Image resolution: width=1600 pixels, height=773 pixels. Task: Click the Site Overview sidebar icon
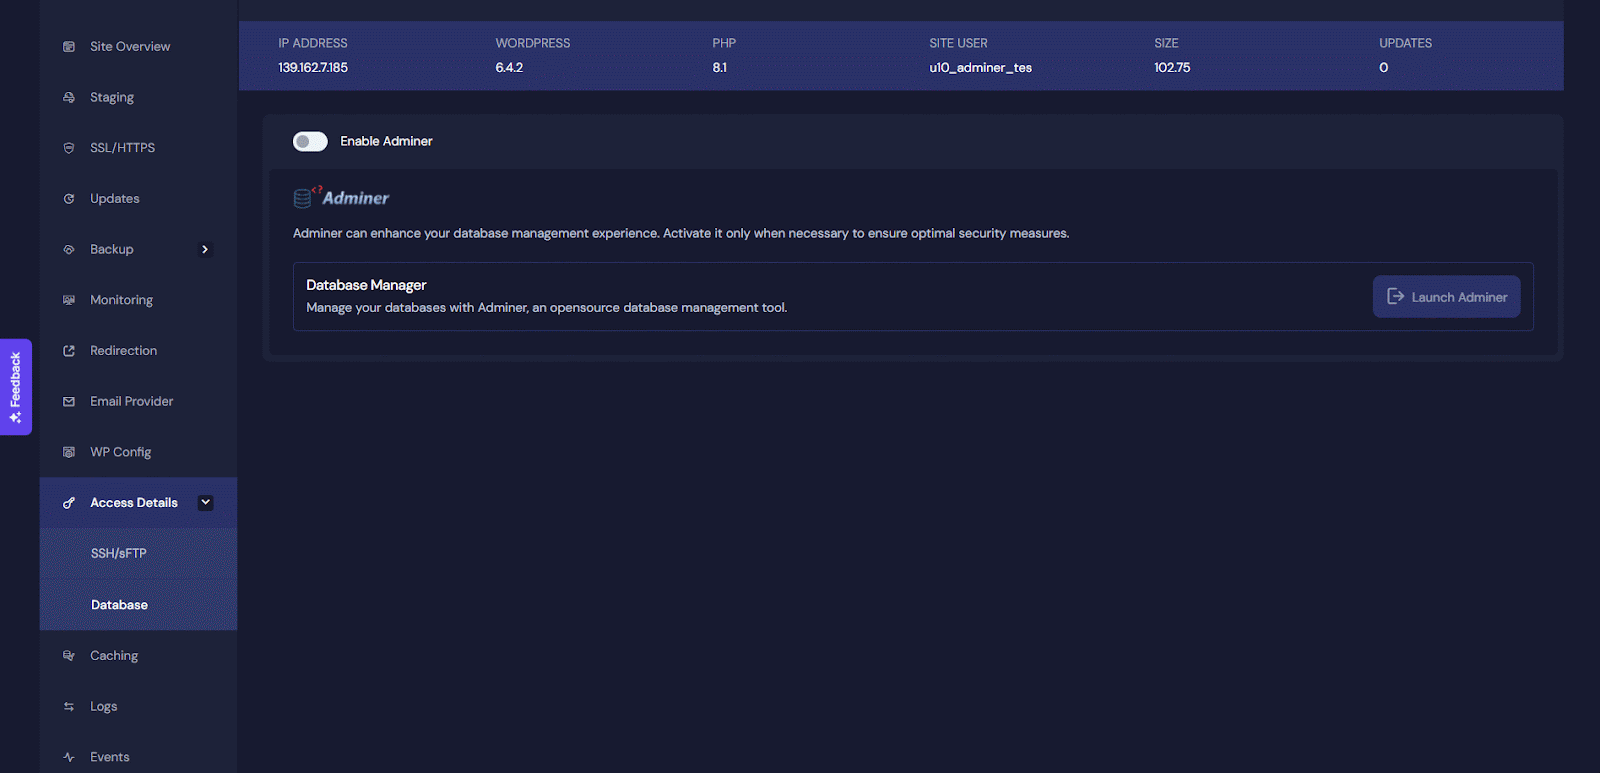pos(69,47)
